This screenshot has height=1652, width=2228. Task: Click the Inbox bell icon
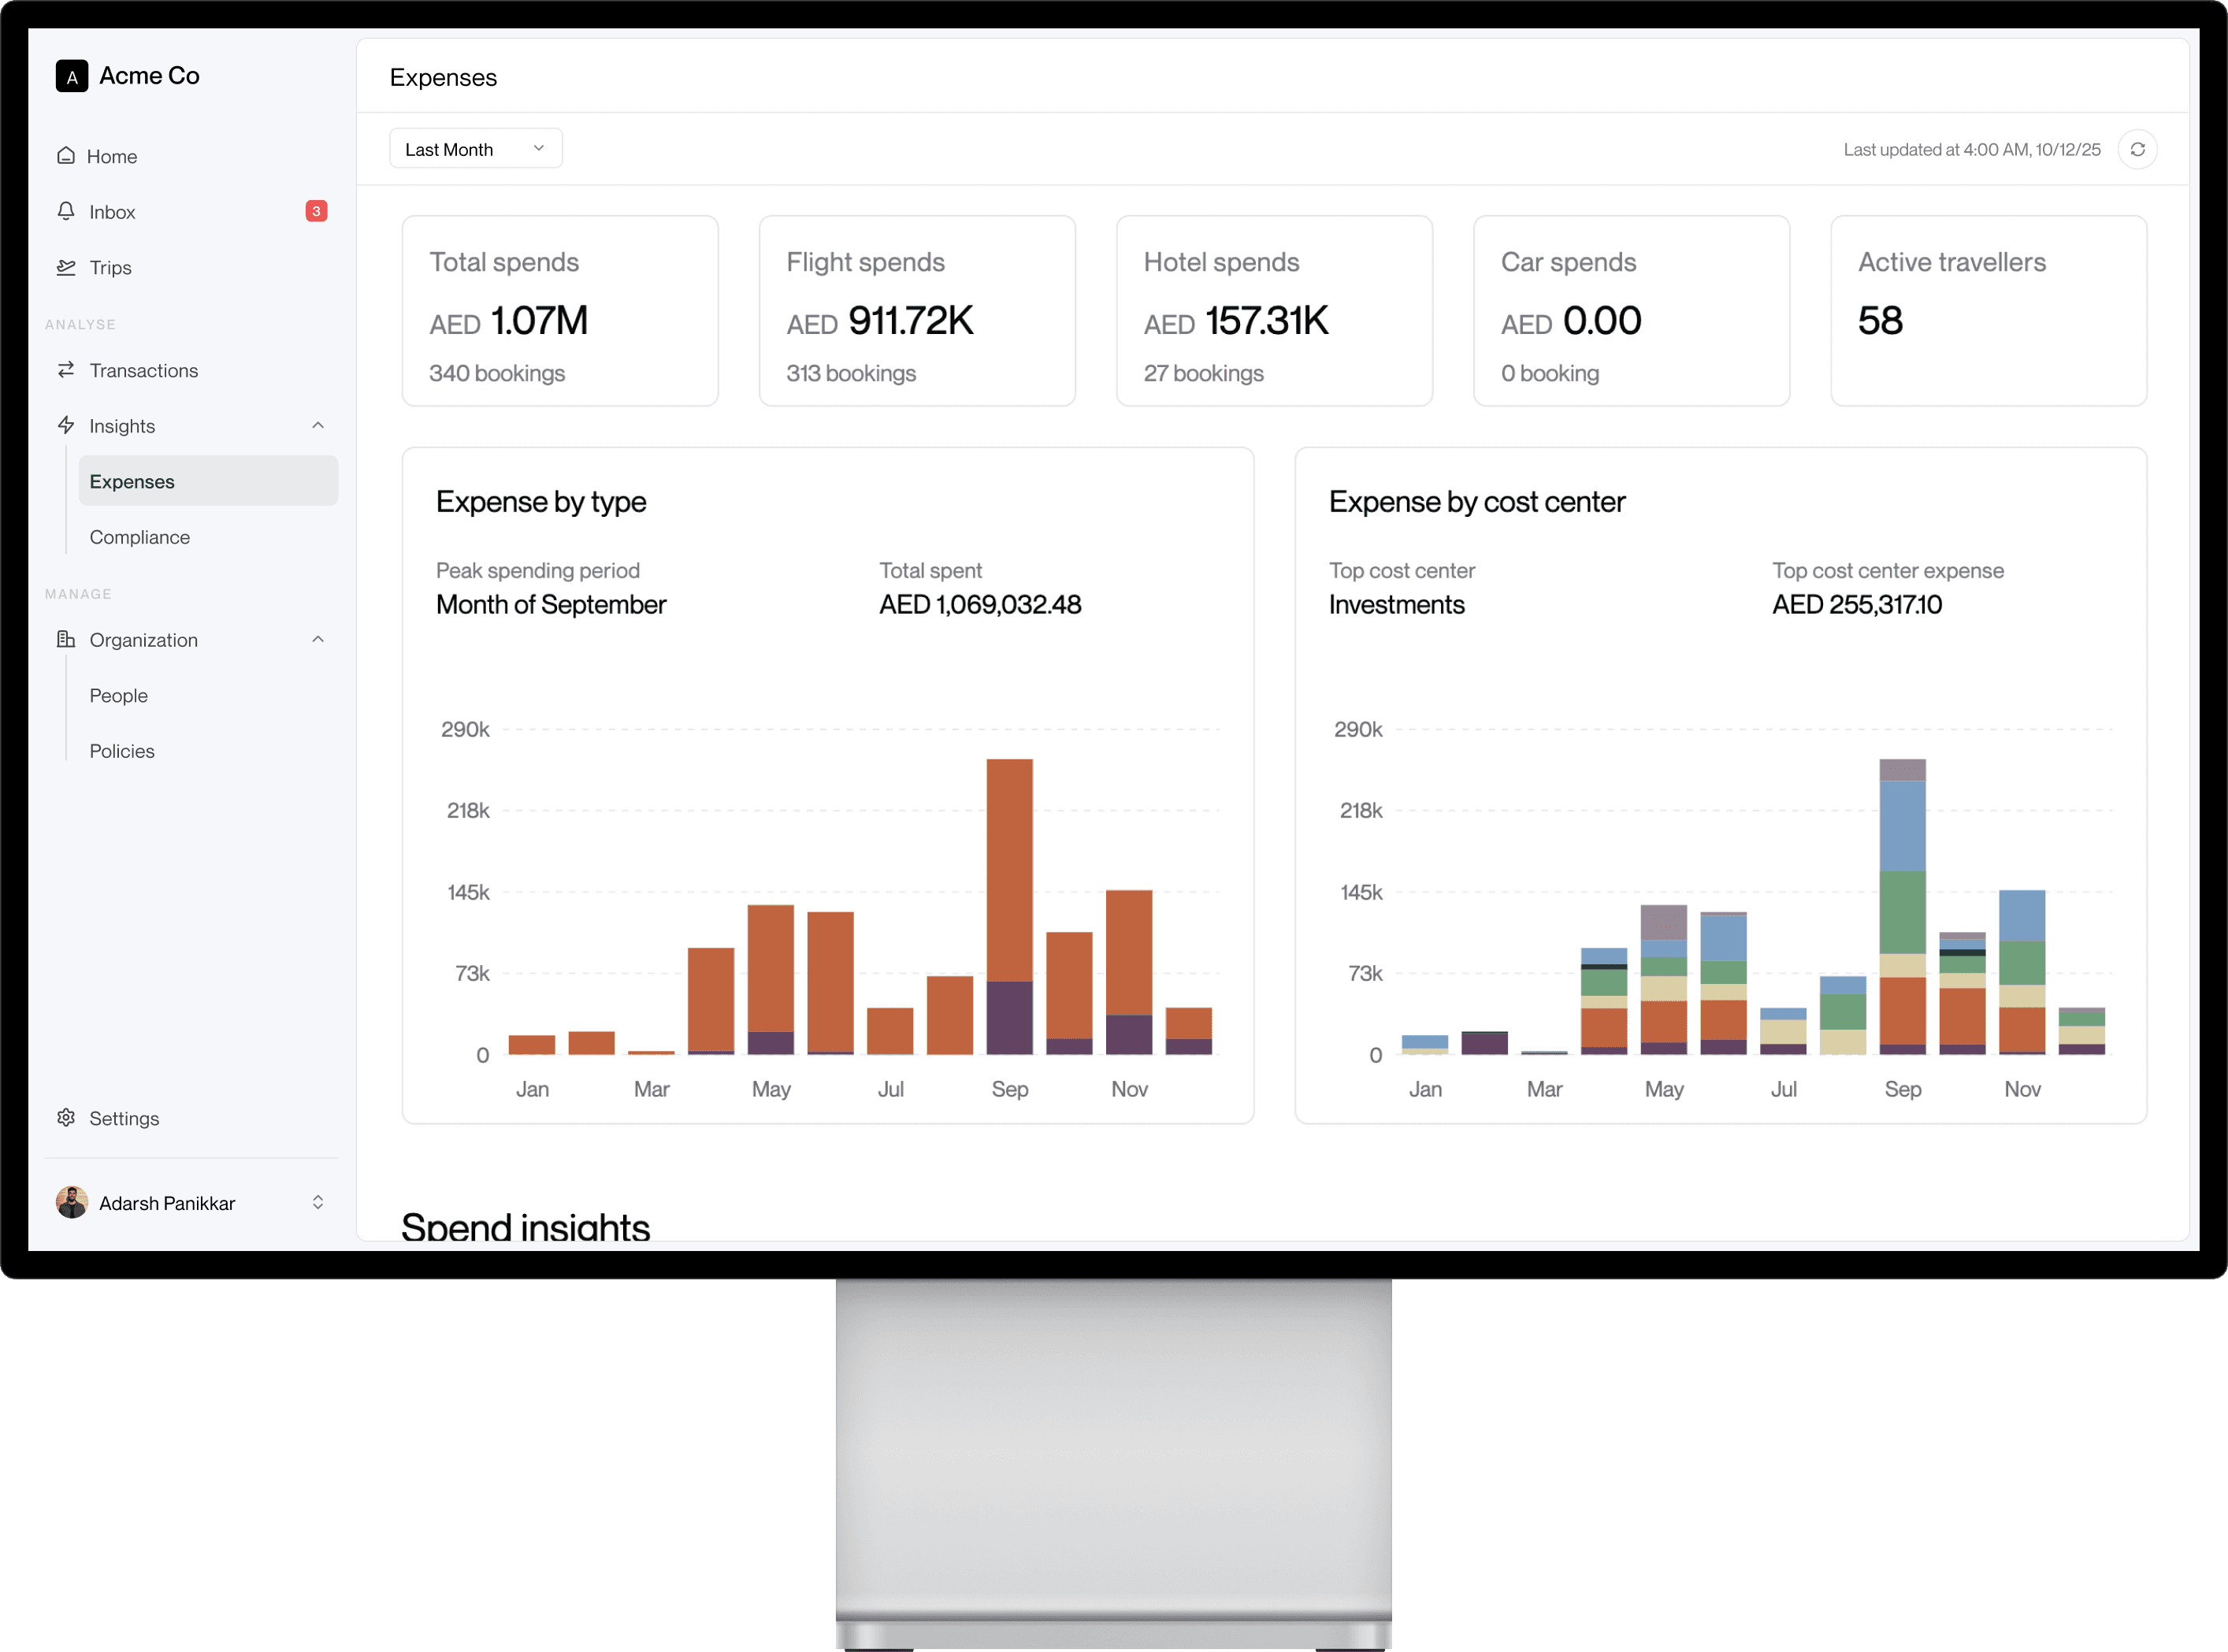[x=66, y=211]
